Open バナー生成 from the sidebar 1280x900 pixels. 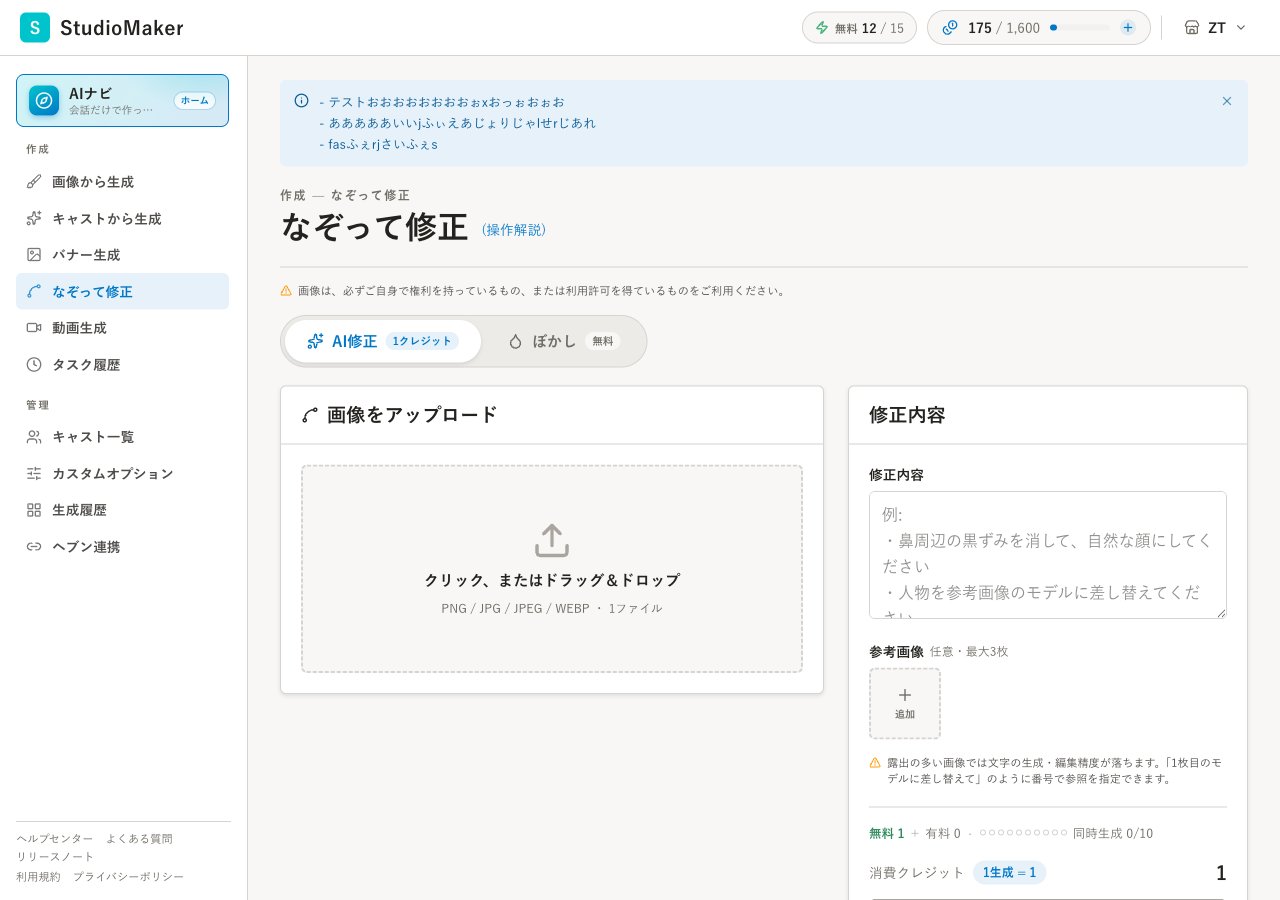pos(122,255)
